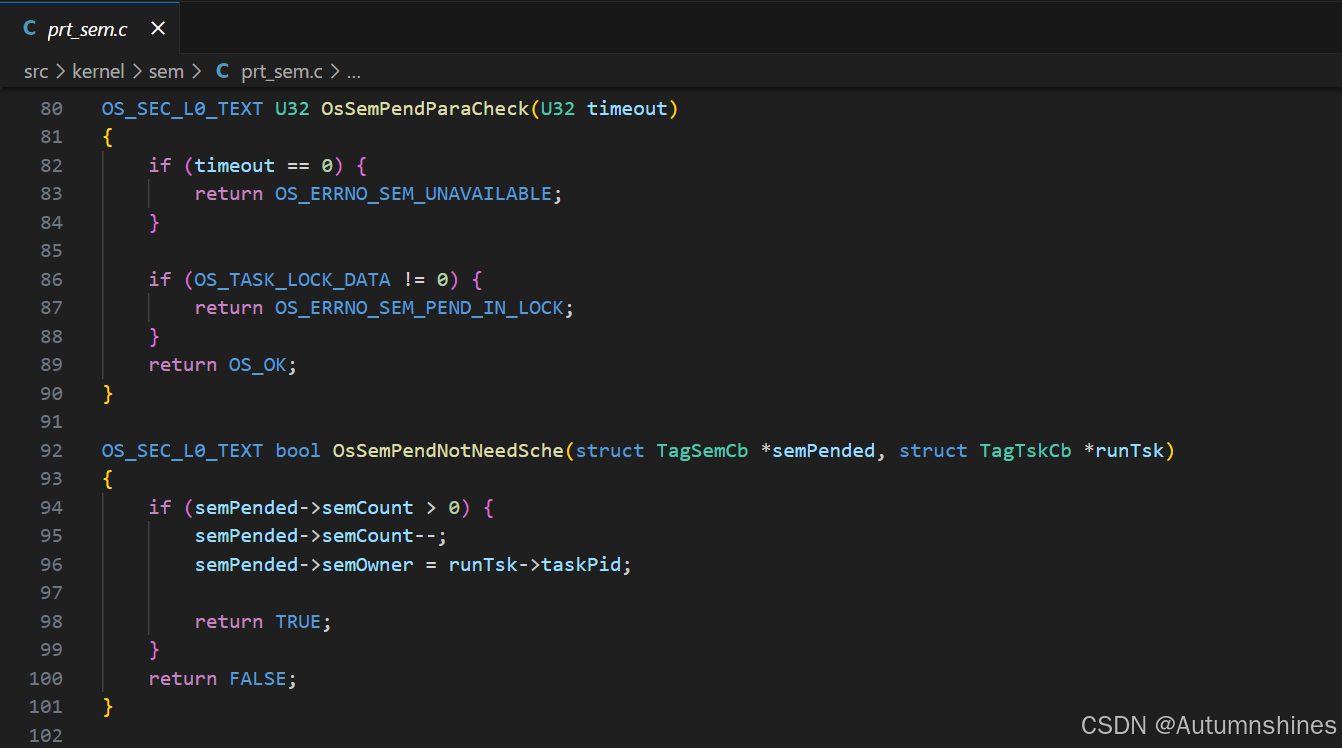Click the runTsk parameter on line 92
The height and width of the screenshot is (748, 1342).
coord(1130,450)
